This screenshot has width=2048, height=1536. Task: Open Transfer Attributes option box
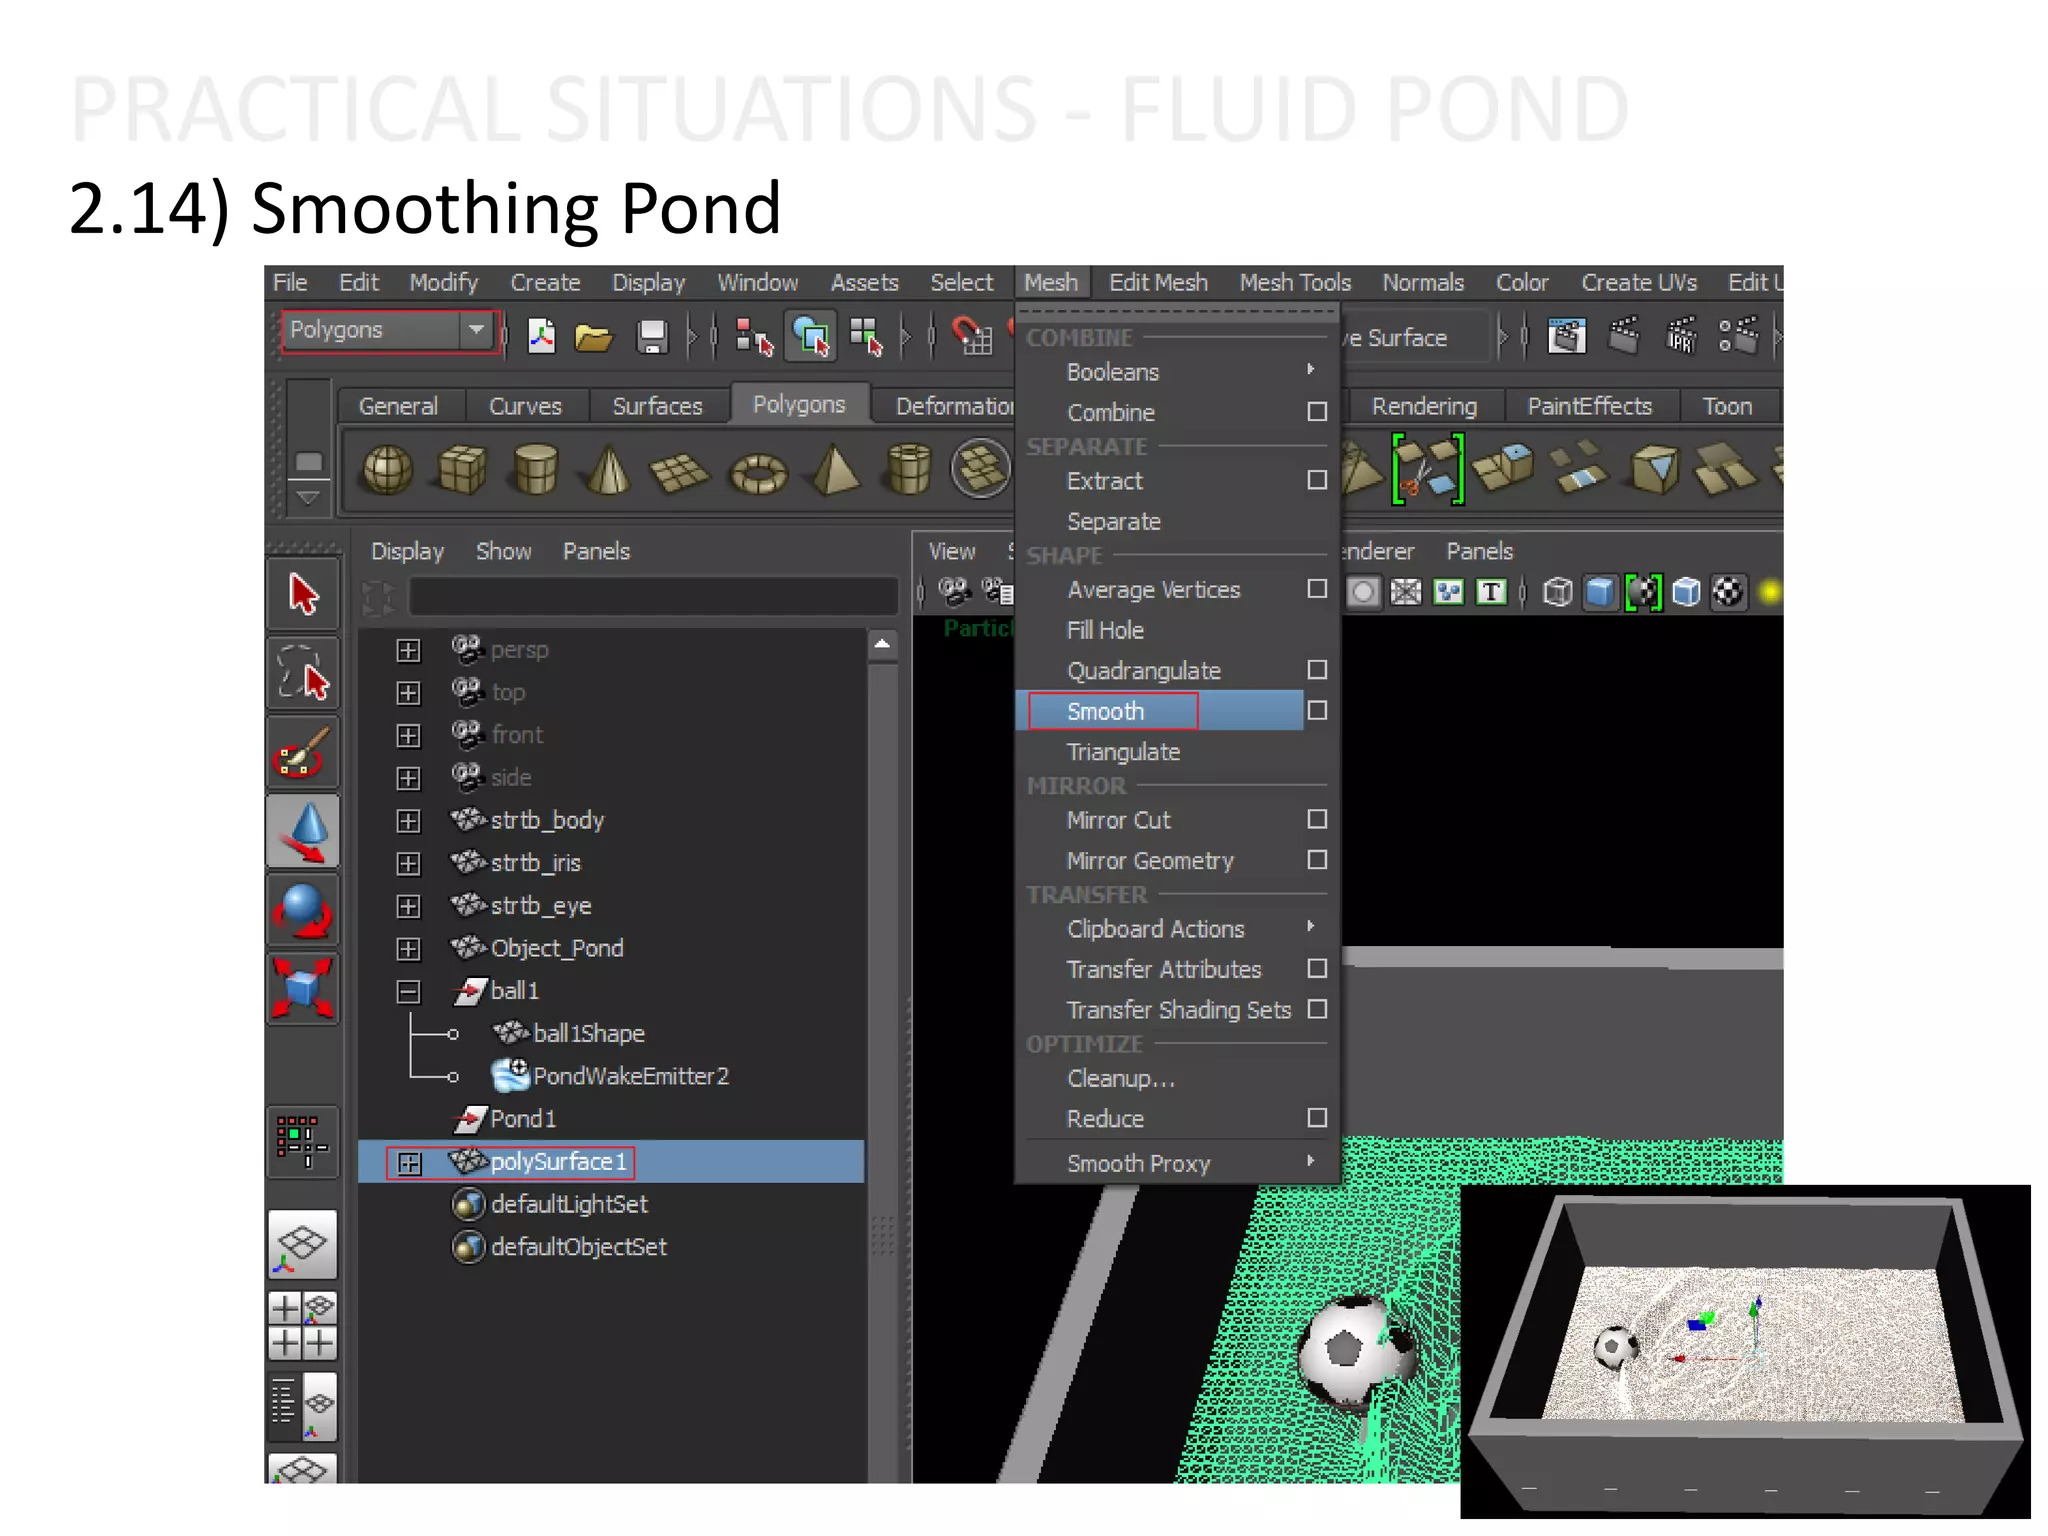click(1317, 969)
